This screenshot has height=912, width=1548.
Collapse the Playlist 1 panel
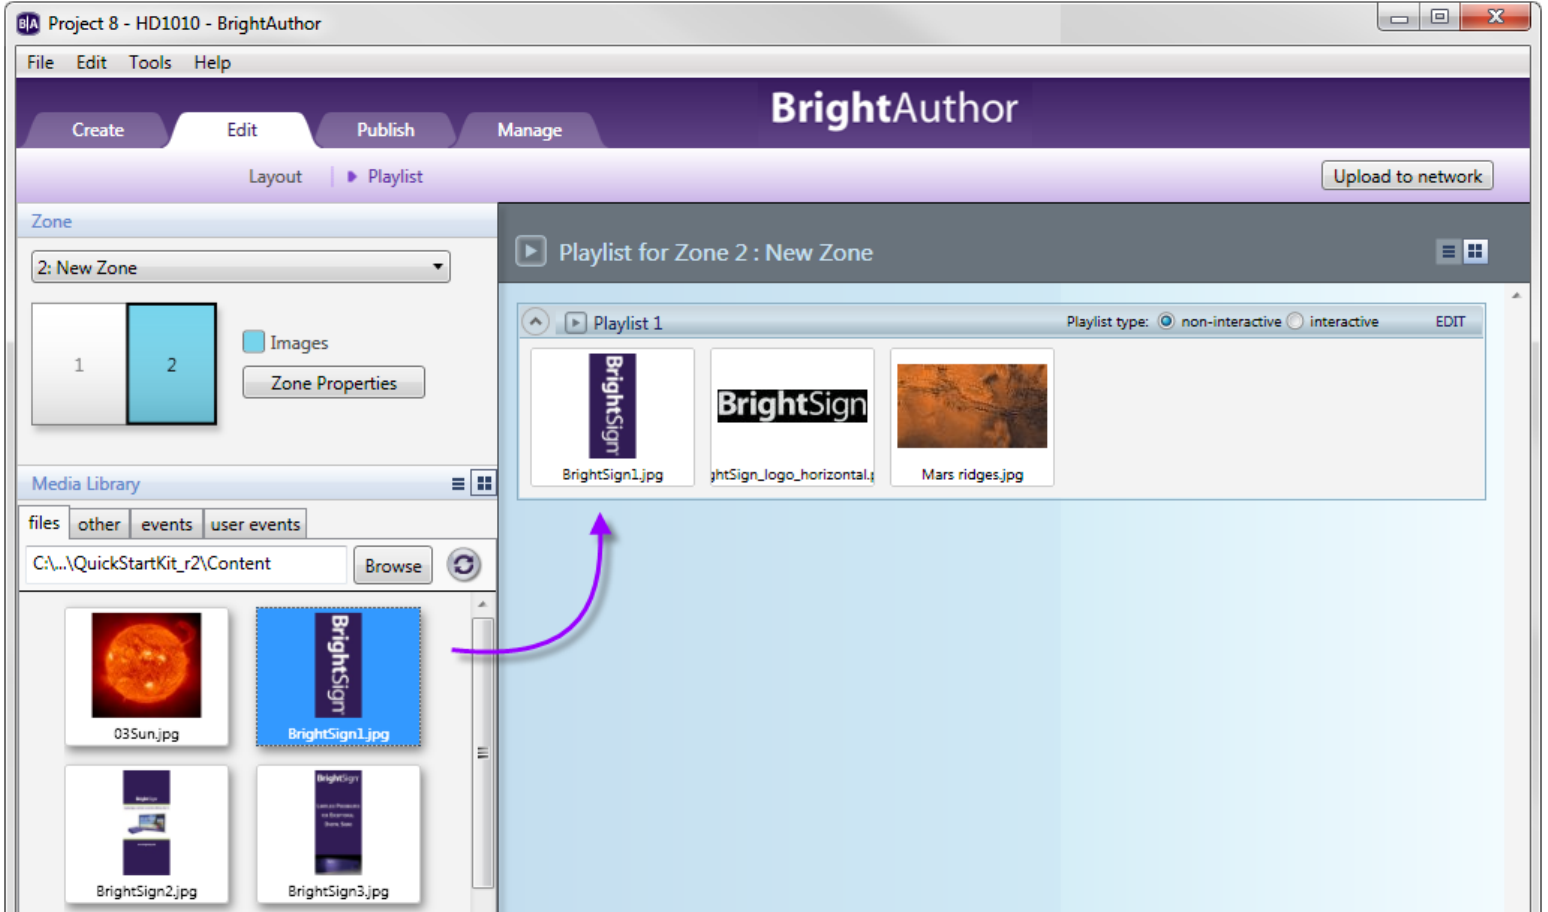(536, 322)
